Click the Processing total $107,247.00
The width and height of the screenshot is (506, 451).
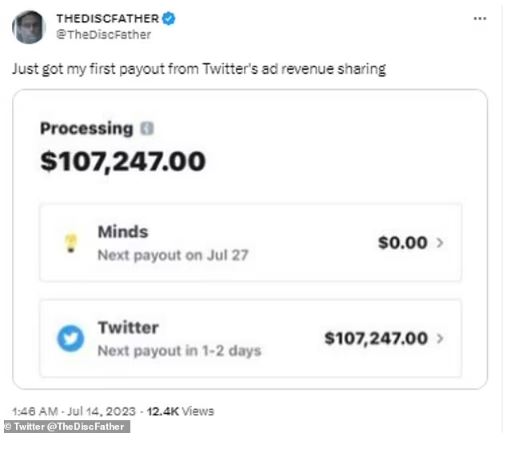click(x=123, y=162)
